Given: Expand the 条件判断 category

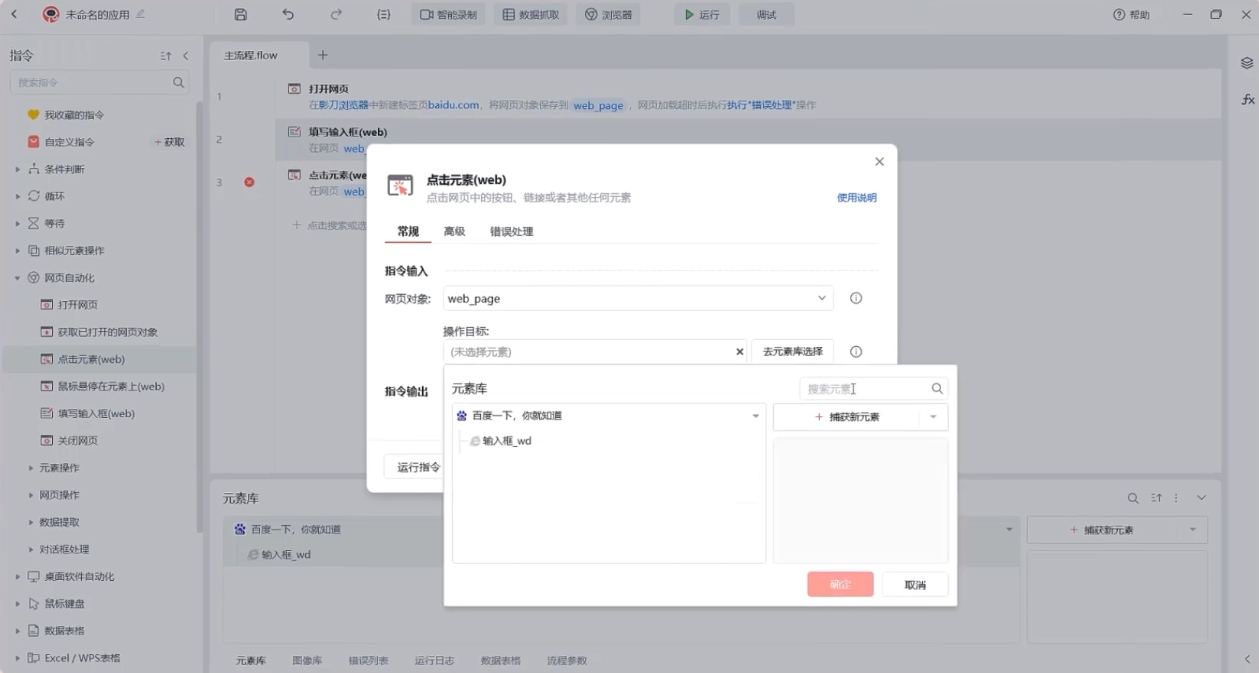Looking at the screenshot, I should pyautogui.click(x=17, y=169).
